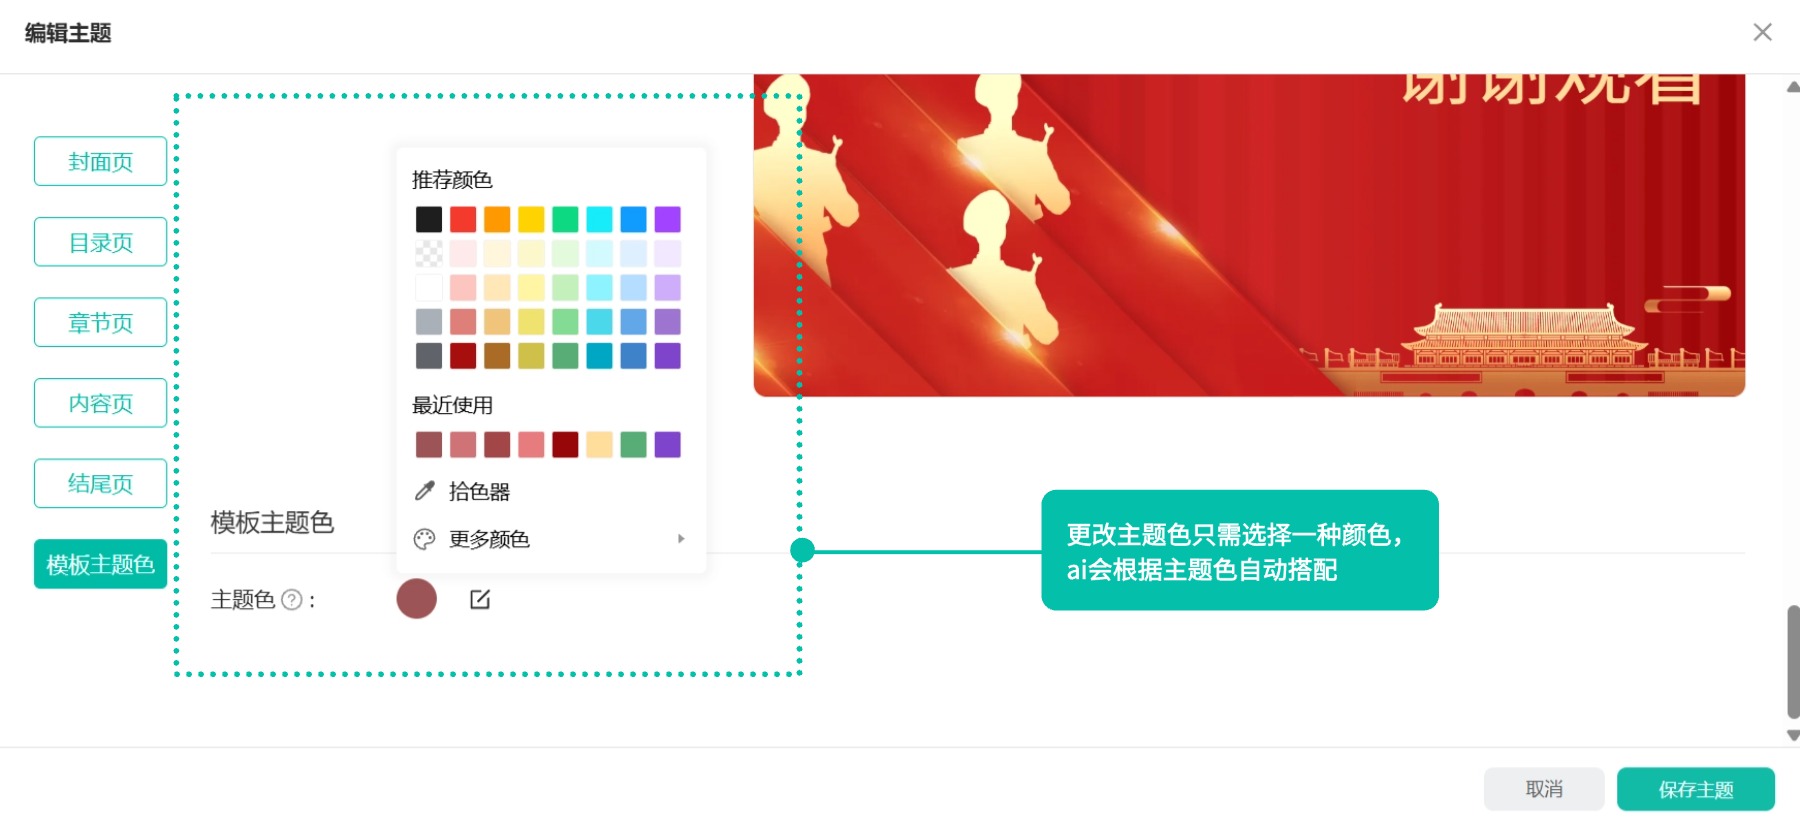This screenshot has height=828, width=1800.
Task: Click the 取消 button
Action: (x=1544, y=789)
